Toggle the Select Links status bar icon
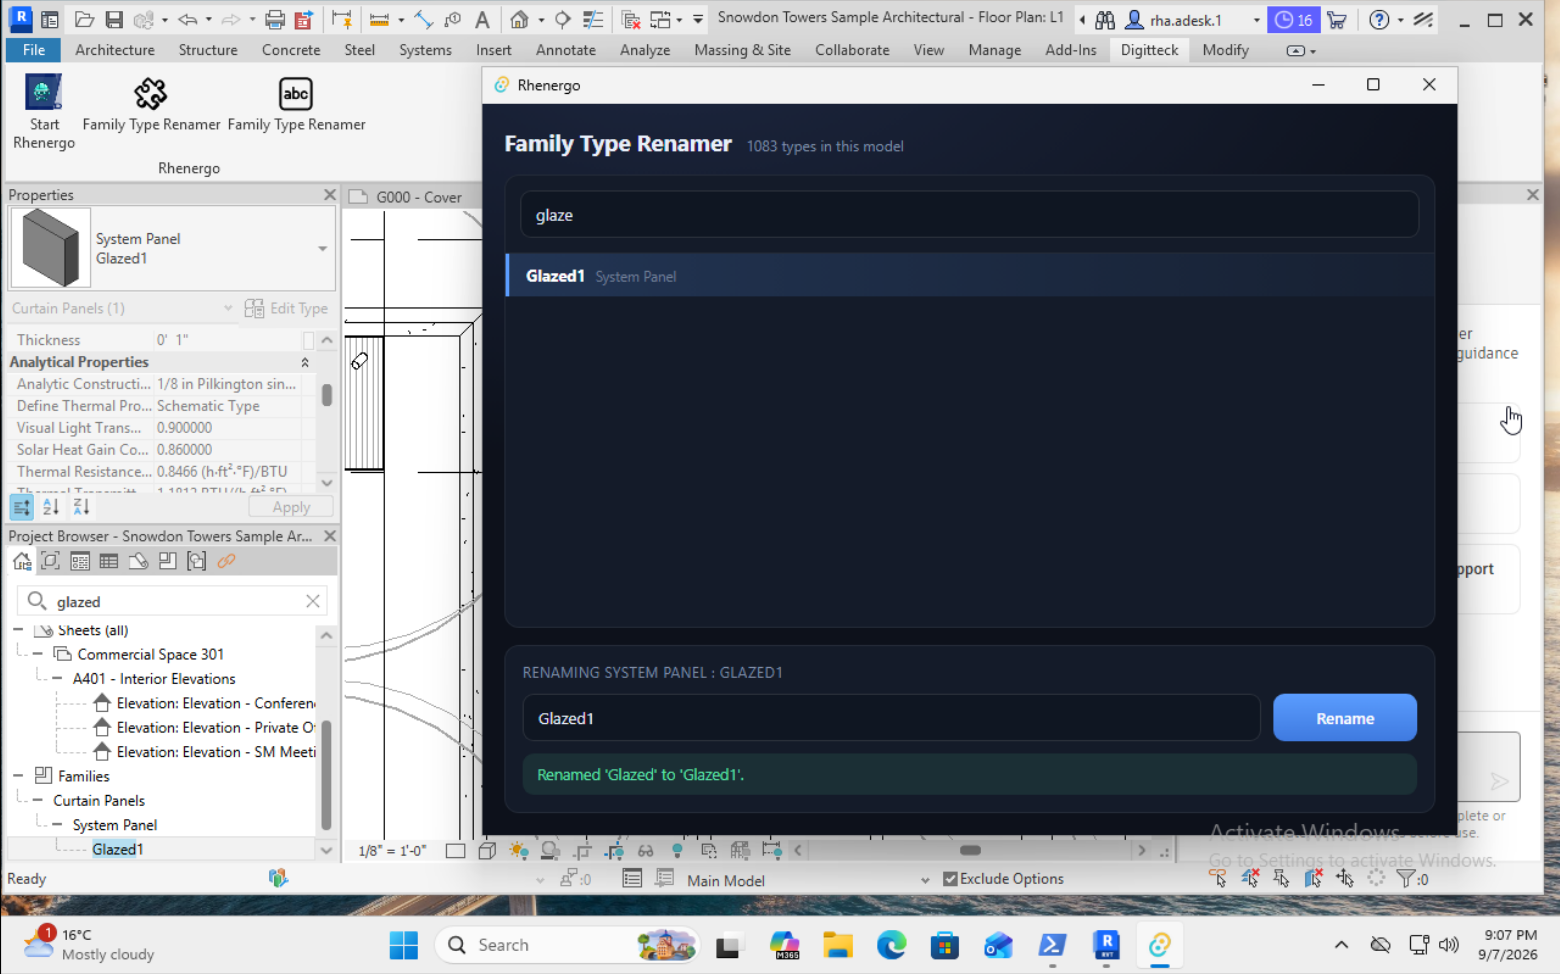 click(x=1218, y=879)
